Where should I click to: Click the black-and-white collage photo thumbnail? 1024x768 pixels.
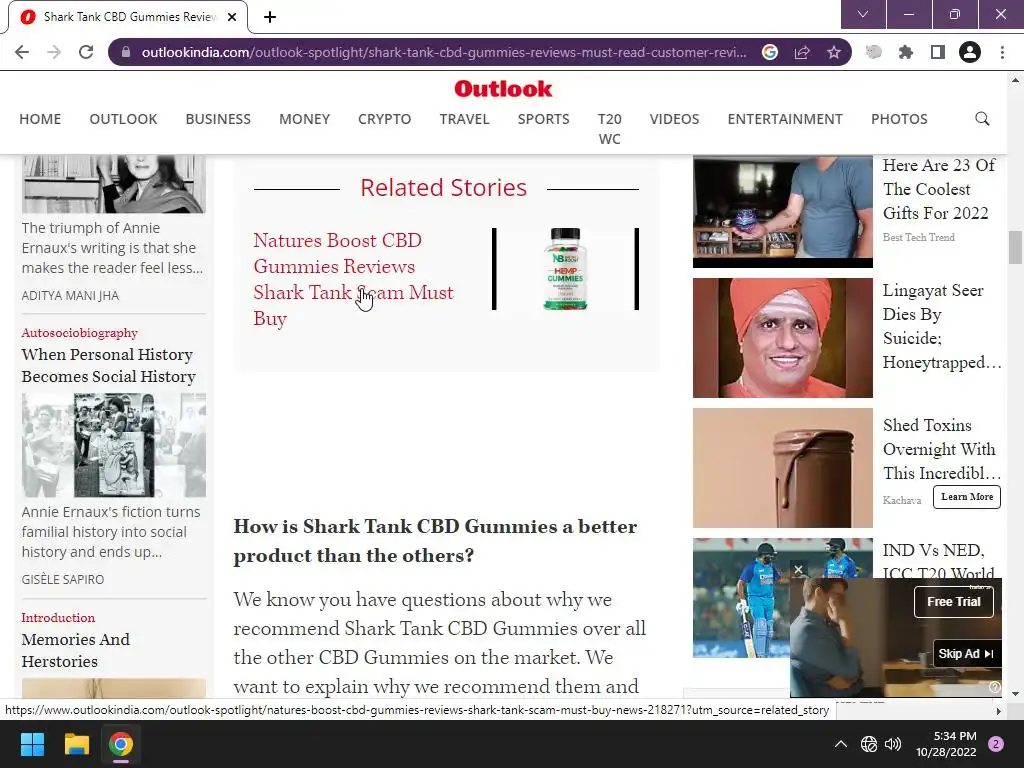pos(114,445)
